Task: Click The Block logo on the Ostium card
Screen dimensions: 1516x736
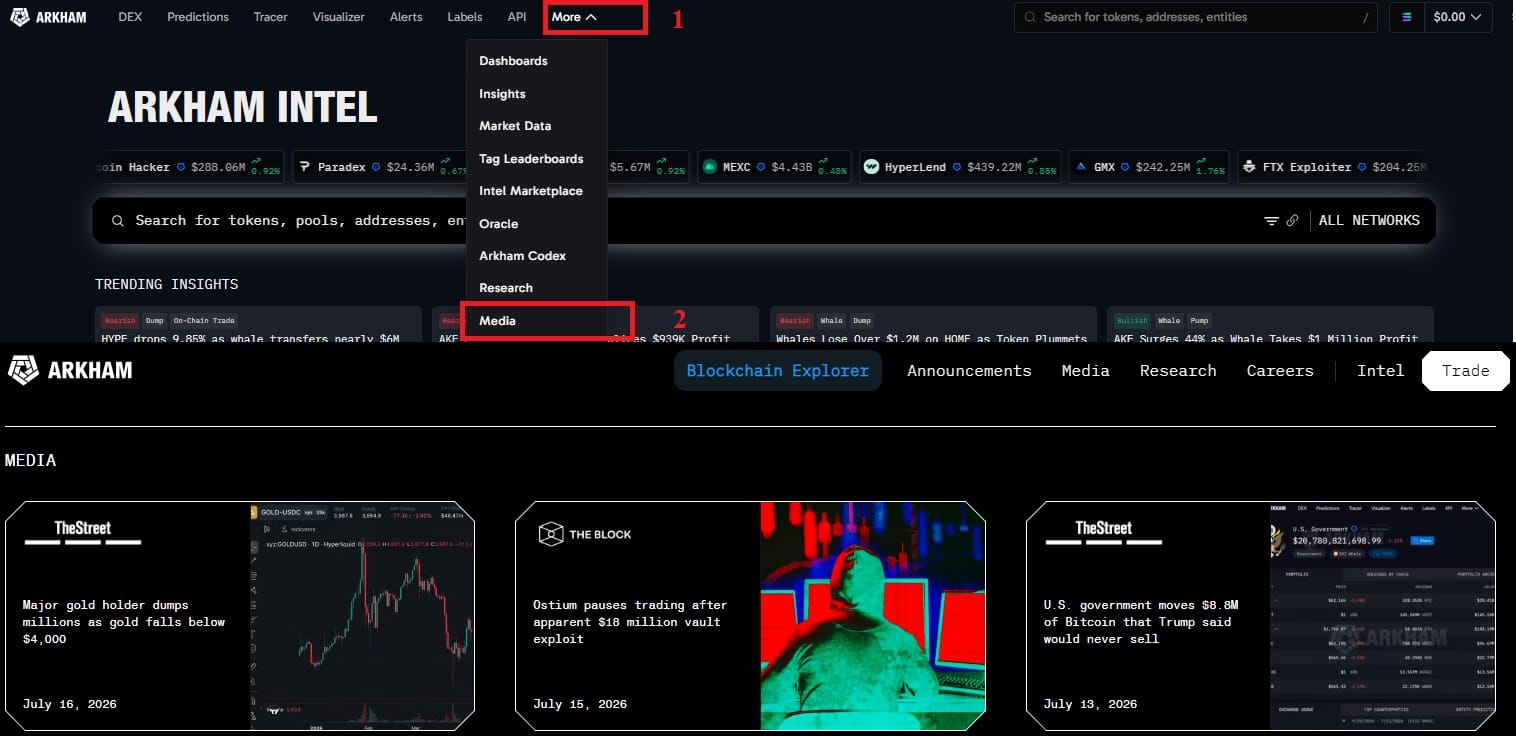Action: [585, 534]
